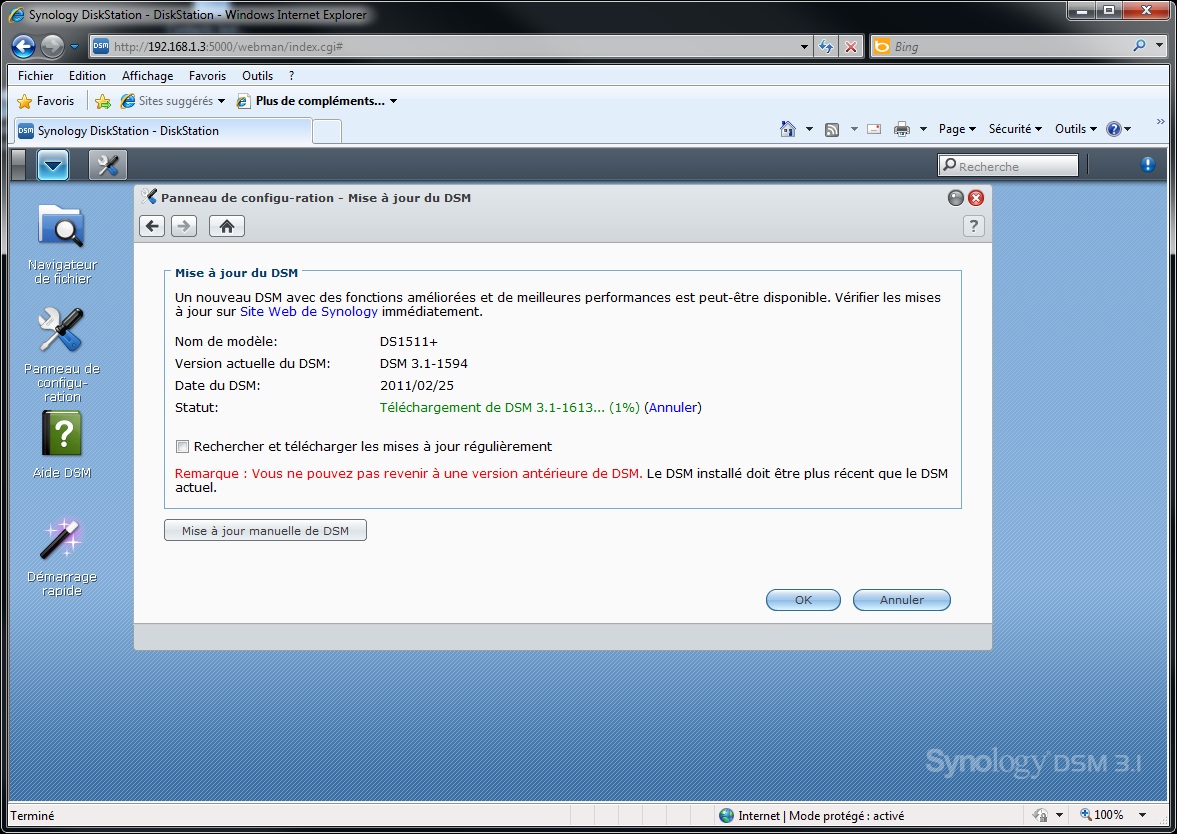Click the OK button
This screenshot has height=834, width=1177.
(803, 600)
